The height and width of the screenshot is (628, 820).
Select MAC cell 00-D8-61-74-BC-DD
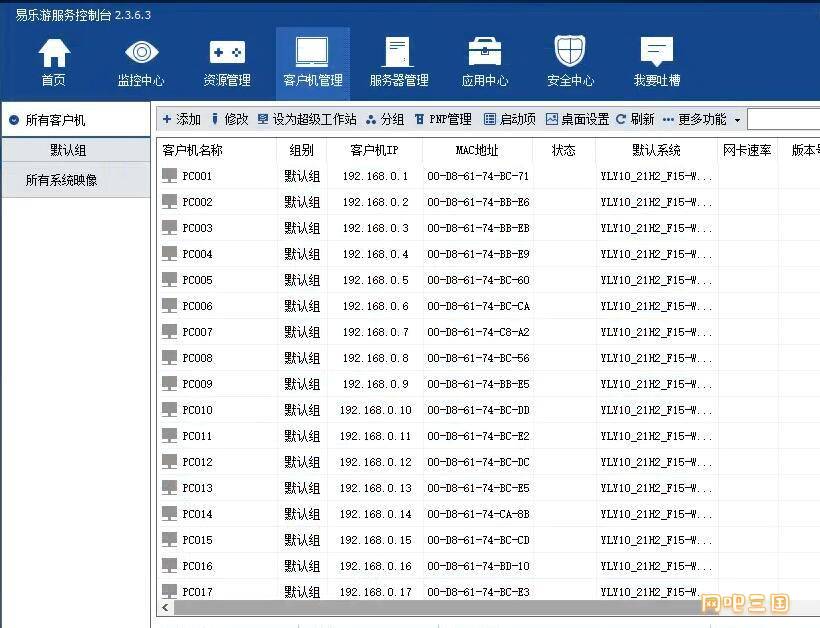pos(478,410)
